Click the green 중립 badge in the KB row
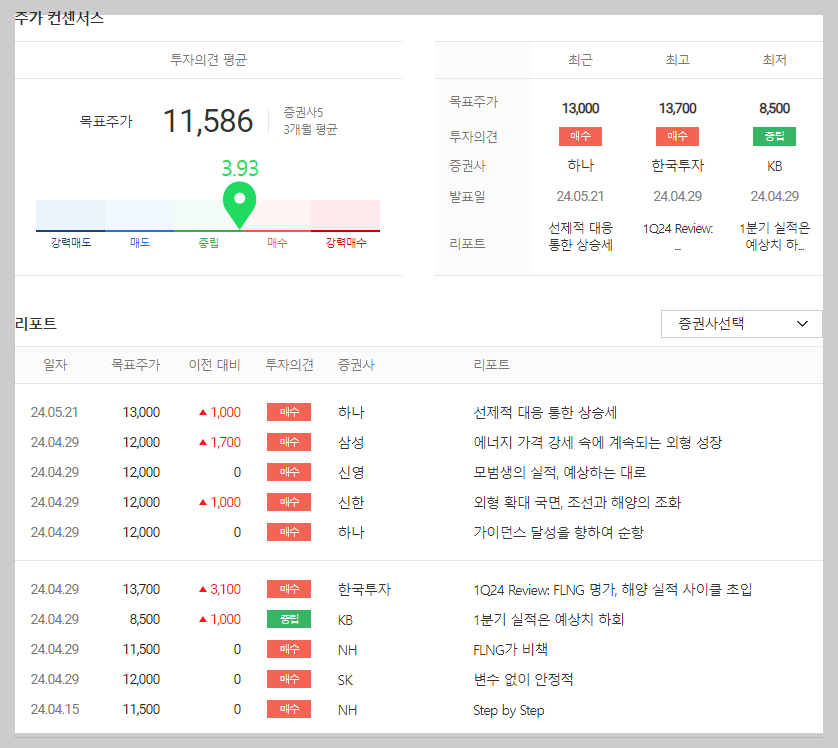 pos(289,619)
